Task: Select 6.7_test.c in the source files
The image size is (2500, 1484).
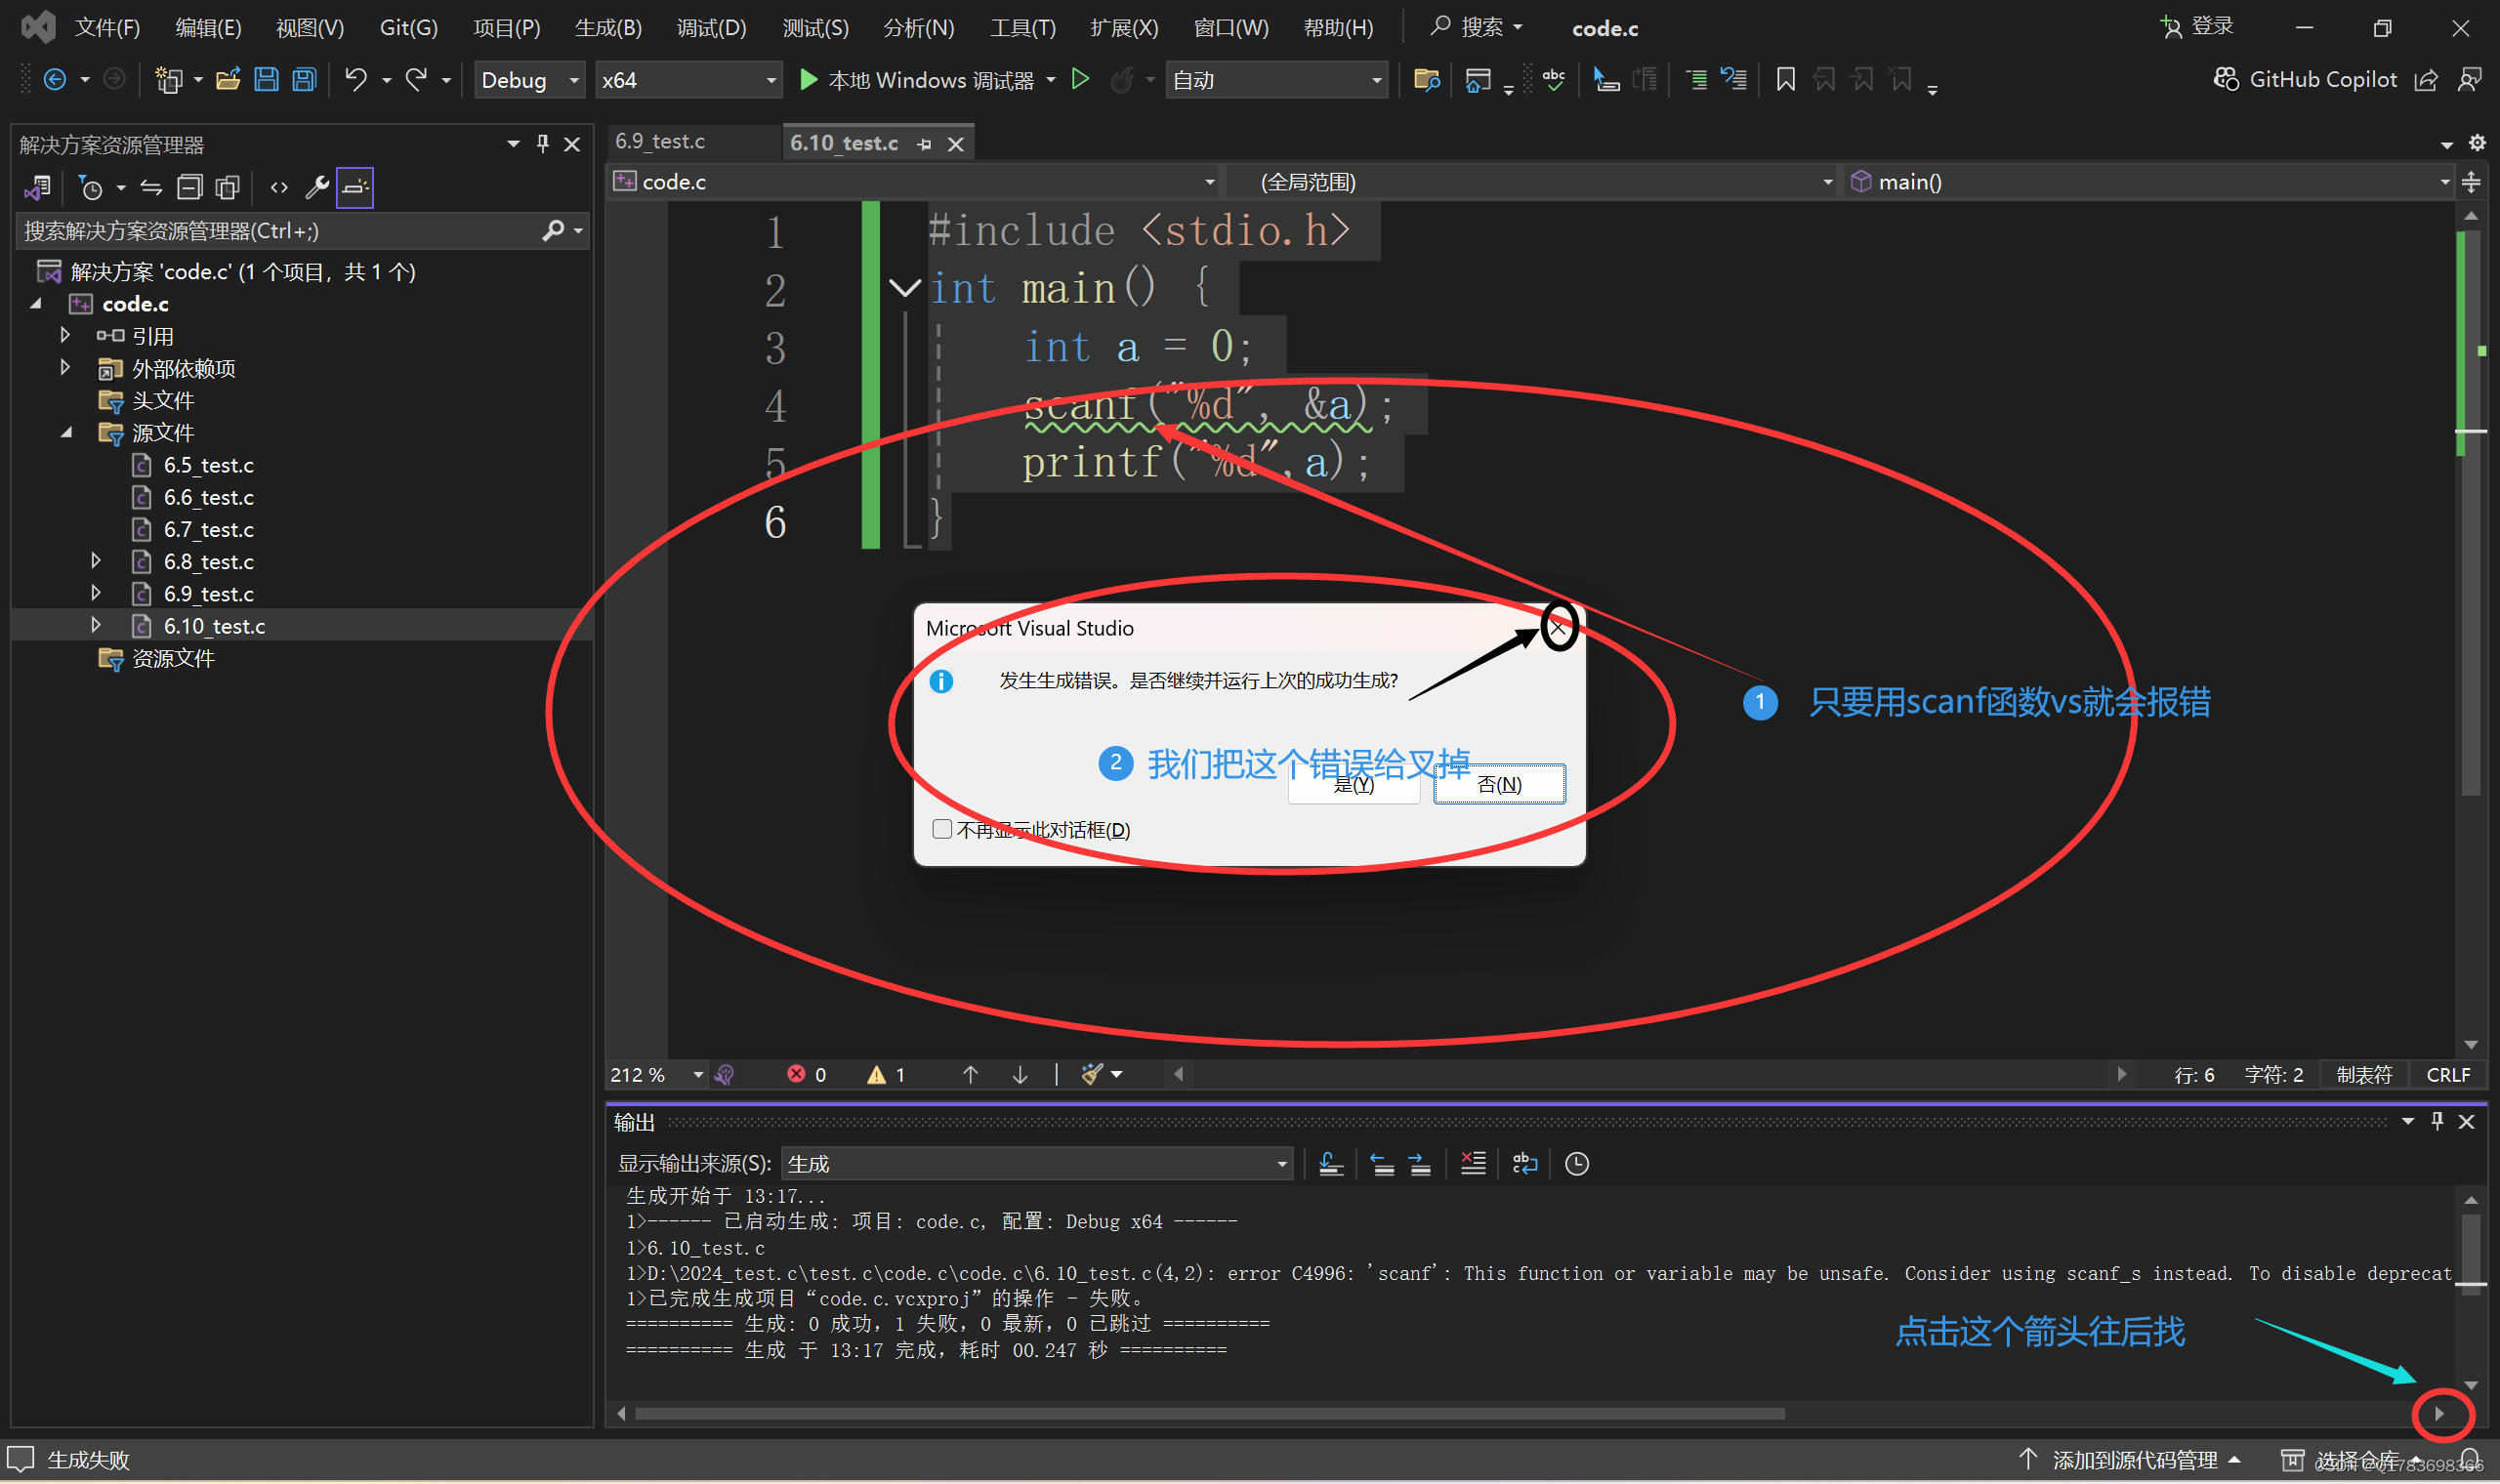Action: click(x=208, y=529)
